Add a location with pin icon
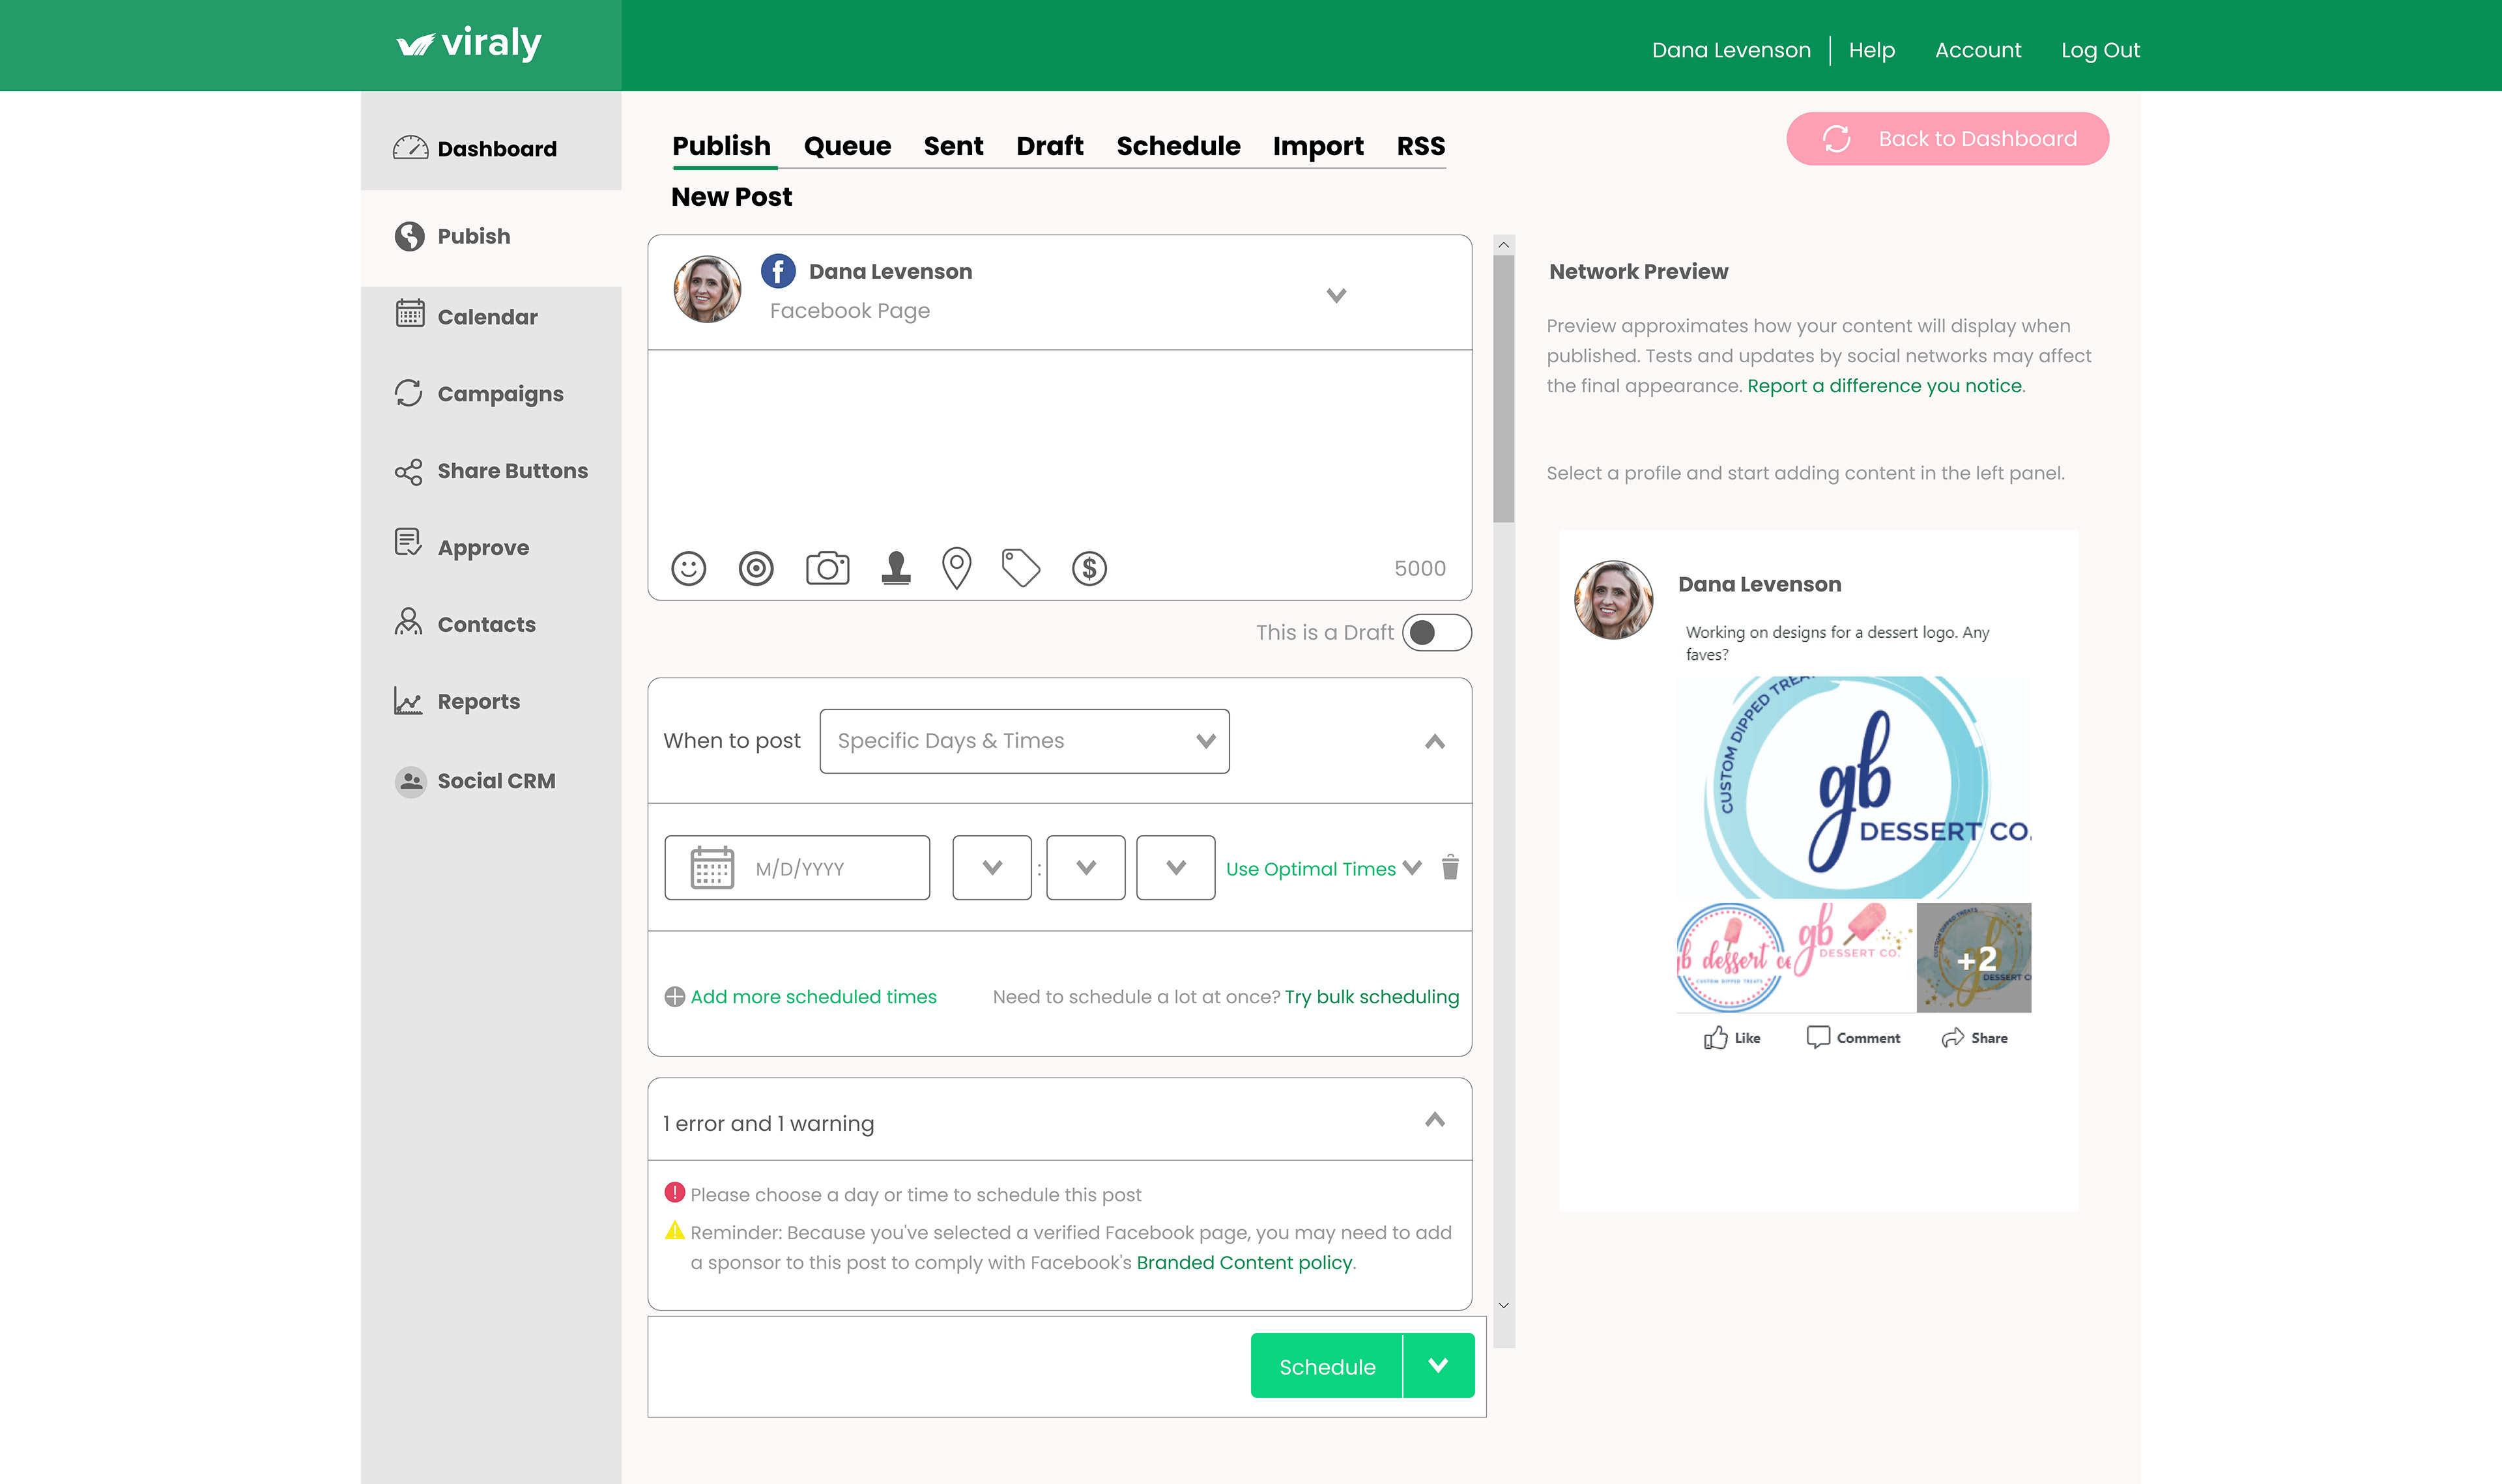The height and width of the screenshot is (1484, 2502). click(x=956, y=568)
